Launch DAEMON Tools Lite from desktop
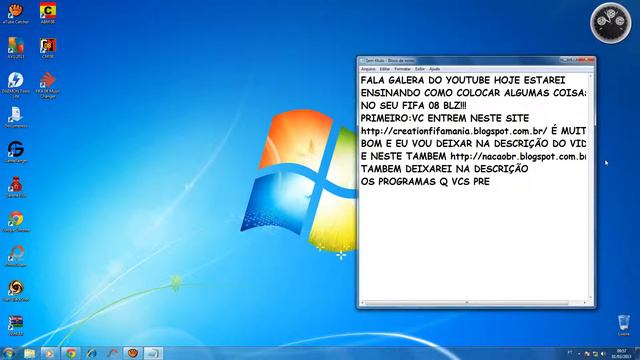The height and width of the screenshot is (360, 640). [x=16, y=84]
